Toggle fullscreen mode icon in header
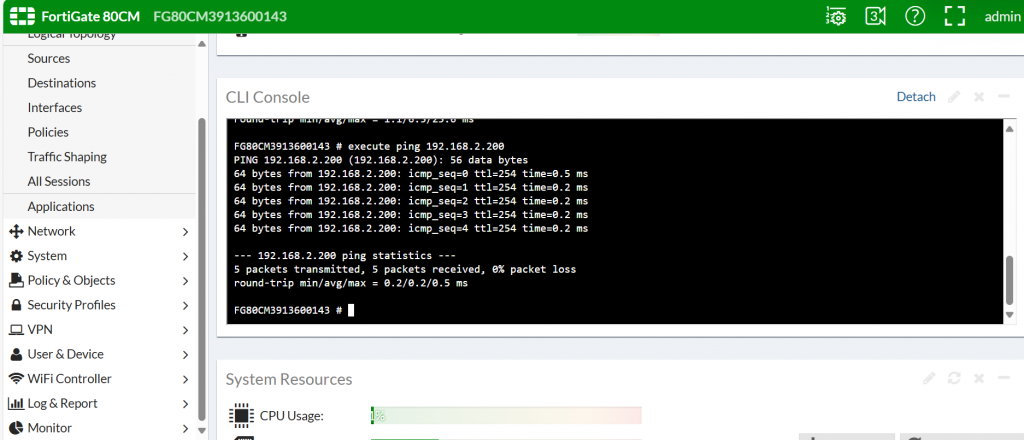This screenshot has width=1024, height=440. tap(955, 16)
